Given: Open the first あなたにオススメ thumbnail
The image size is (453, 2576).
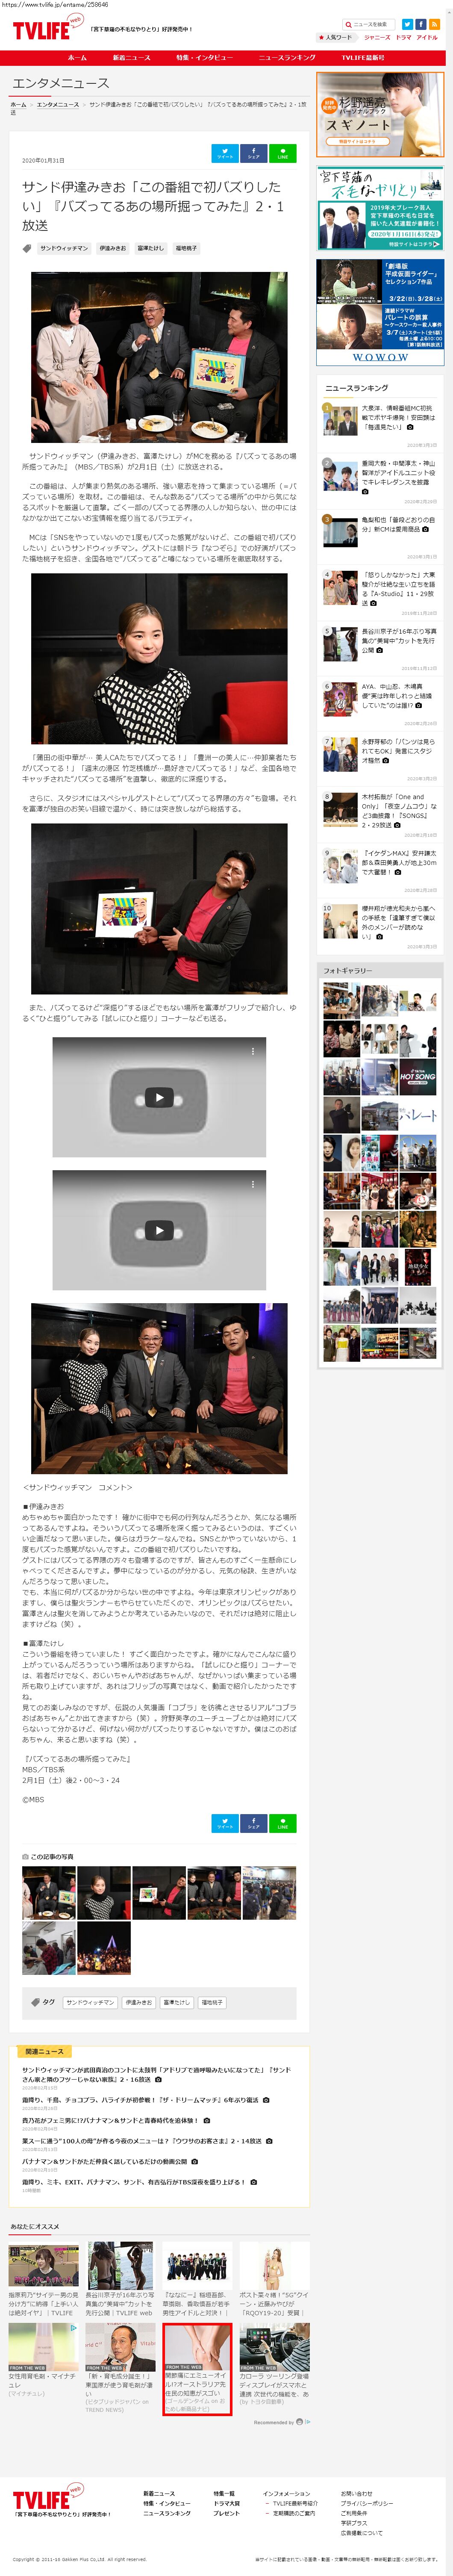Looking at the screenshot, I should tap(43, 2266).
